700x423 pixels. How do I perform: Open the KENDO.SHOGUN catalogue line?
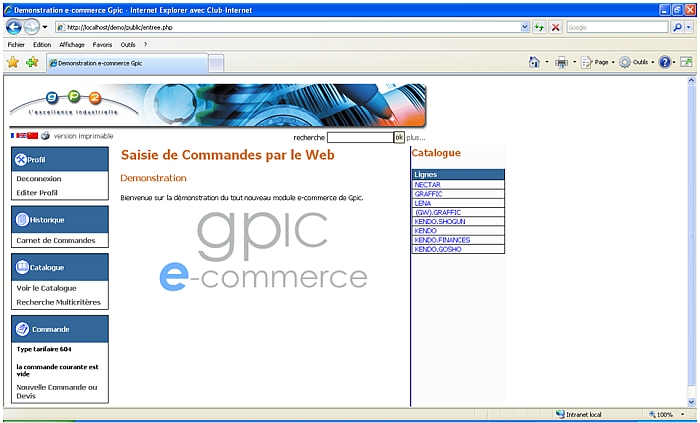440,221
